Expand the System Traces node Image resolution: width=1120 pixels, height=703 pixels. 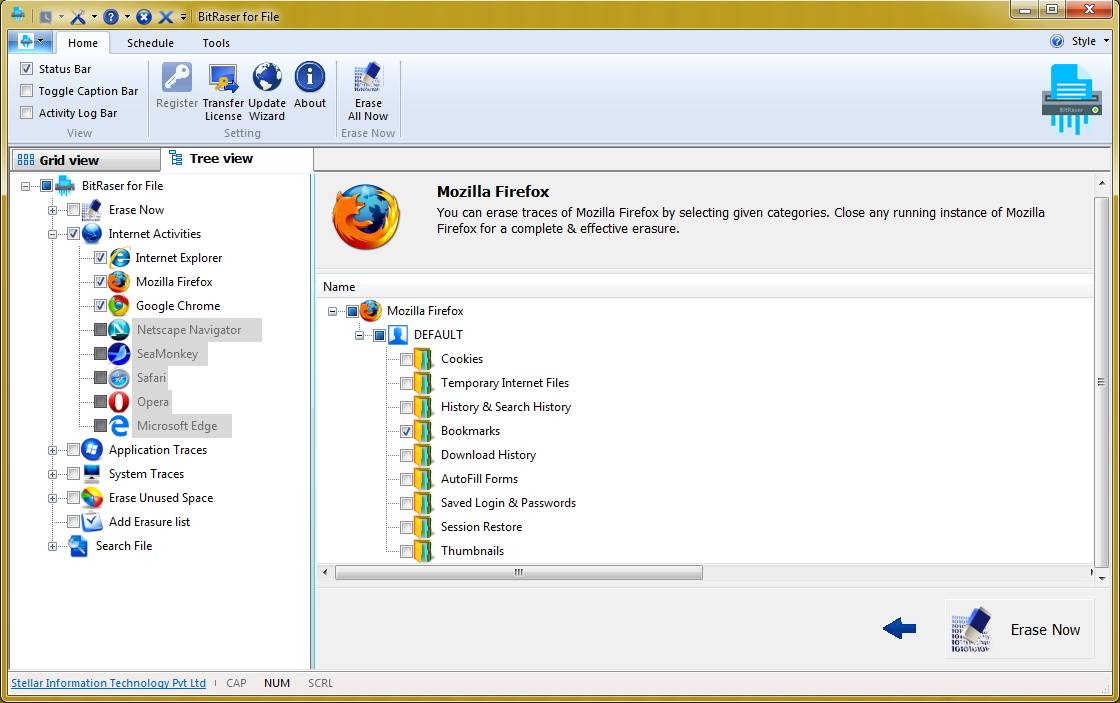coord(52,474)
